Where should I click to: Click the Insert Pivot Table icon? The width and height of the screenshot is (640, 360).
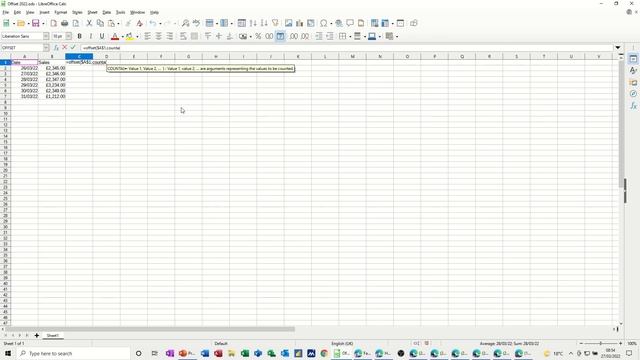(311, 23)
